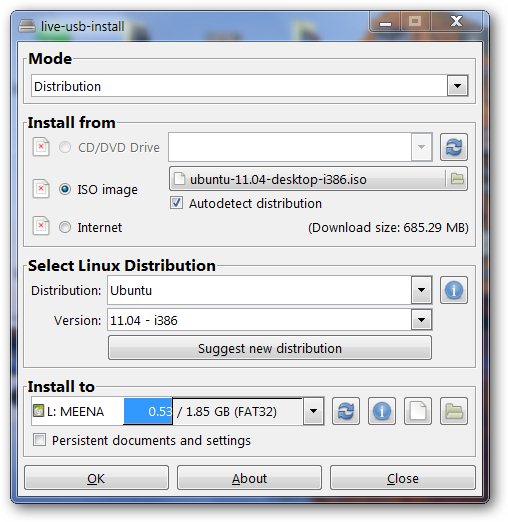This screenshot has width=508, height=522.
Task: Select the Internet radio button
Action: (65, 227)
